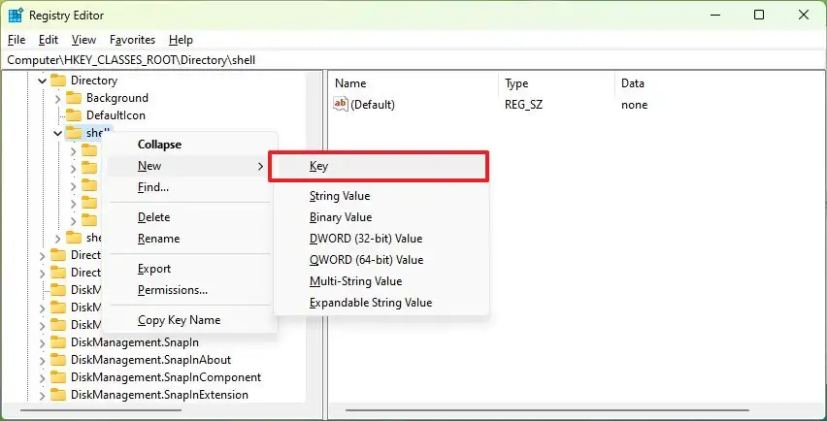Select the DiskManagement.SnapIn key label

(134, 342)
